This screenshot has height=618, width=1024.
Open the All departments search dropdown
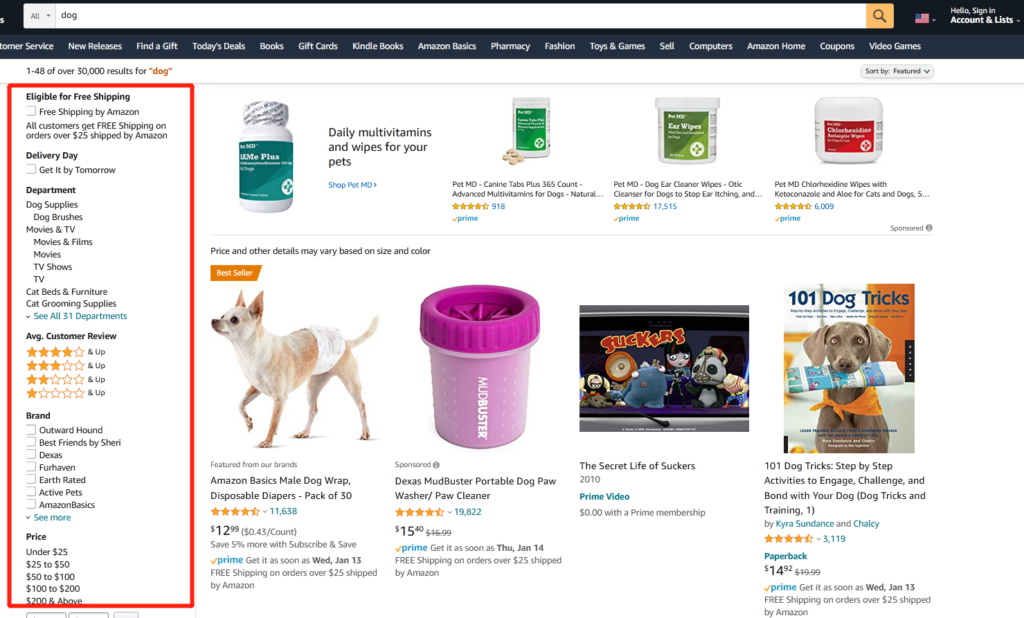[x=40, y=16]
